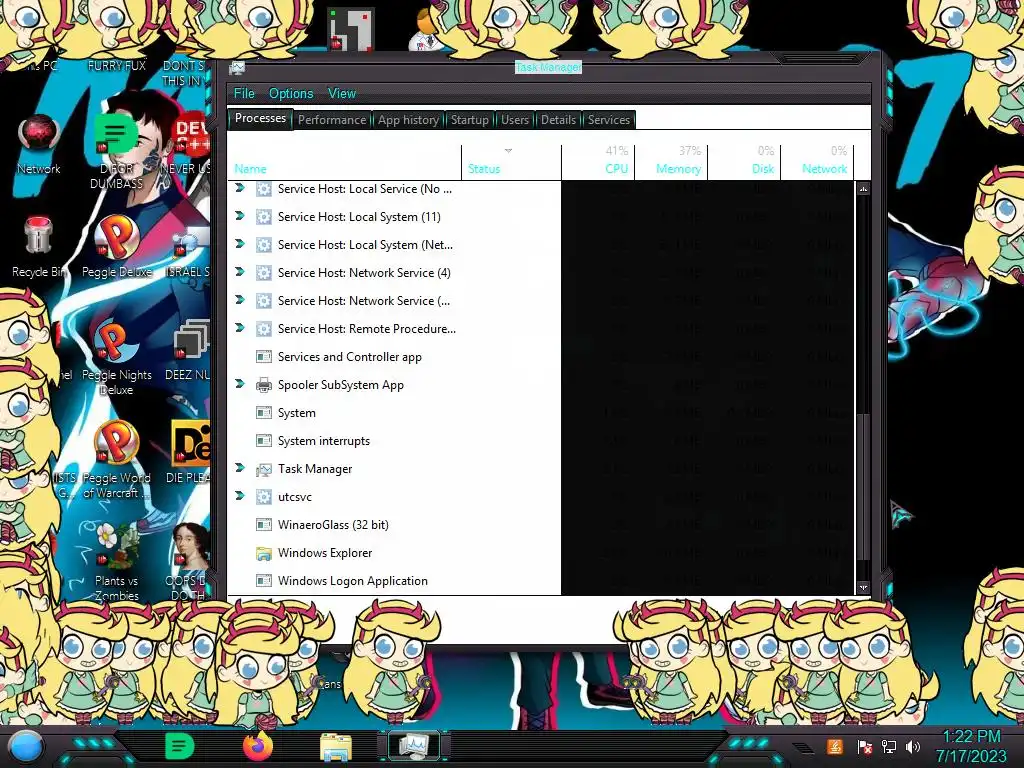Select the Services and Controller app text
The width and height of the screenshot is (1024, 768).
tap(349, 357)
